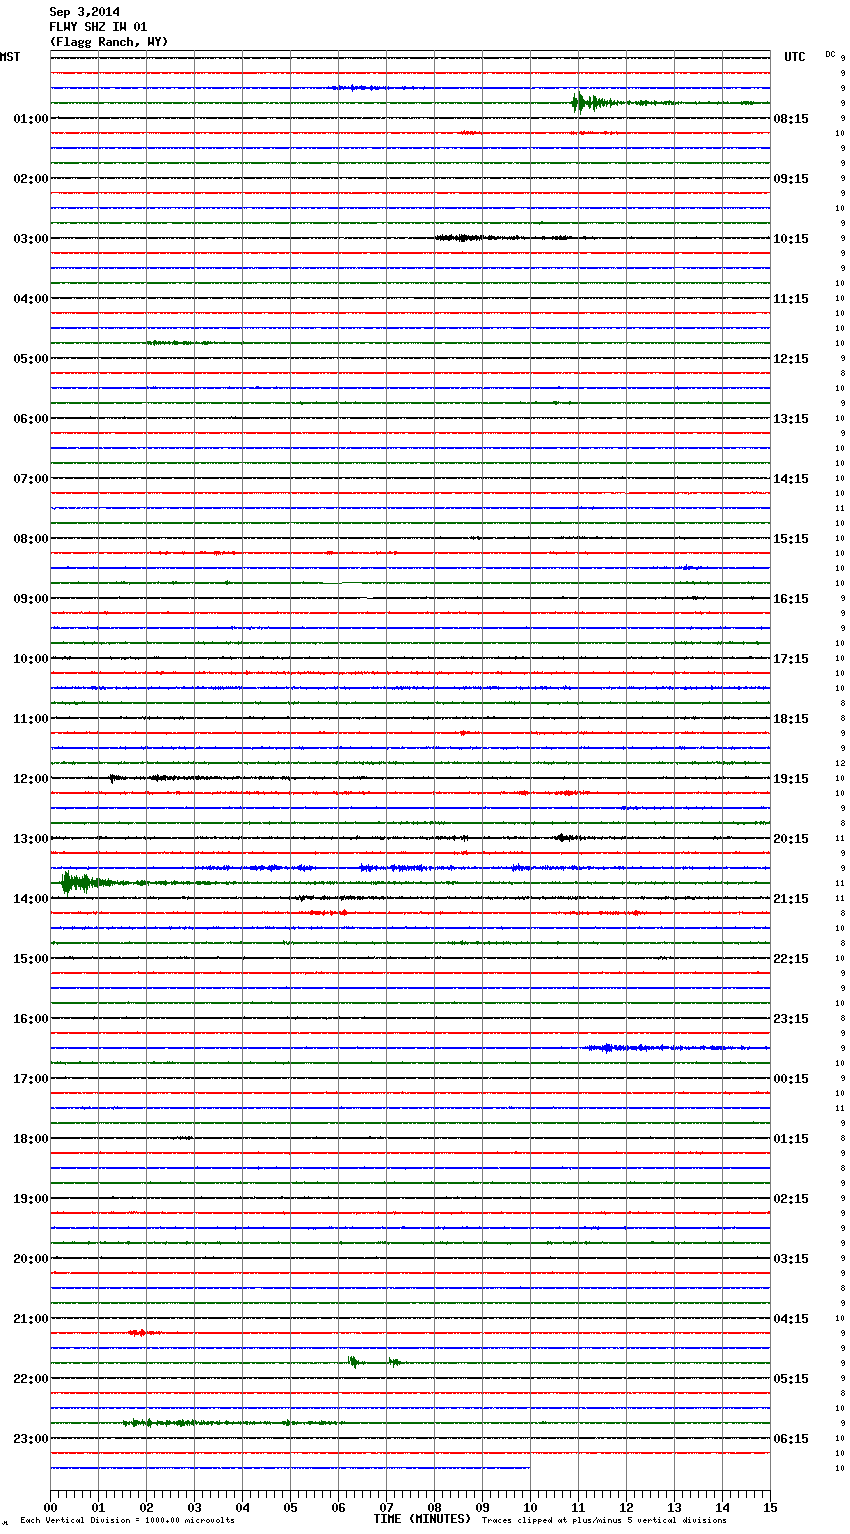The image size is (850, 1534).
Task: Select the 23:15 UTC time label
Action: (x=791, y=1019)
